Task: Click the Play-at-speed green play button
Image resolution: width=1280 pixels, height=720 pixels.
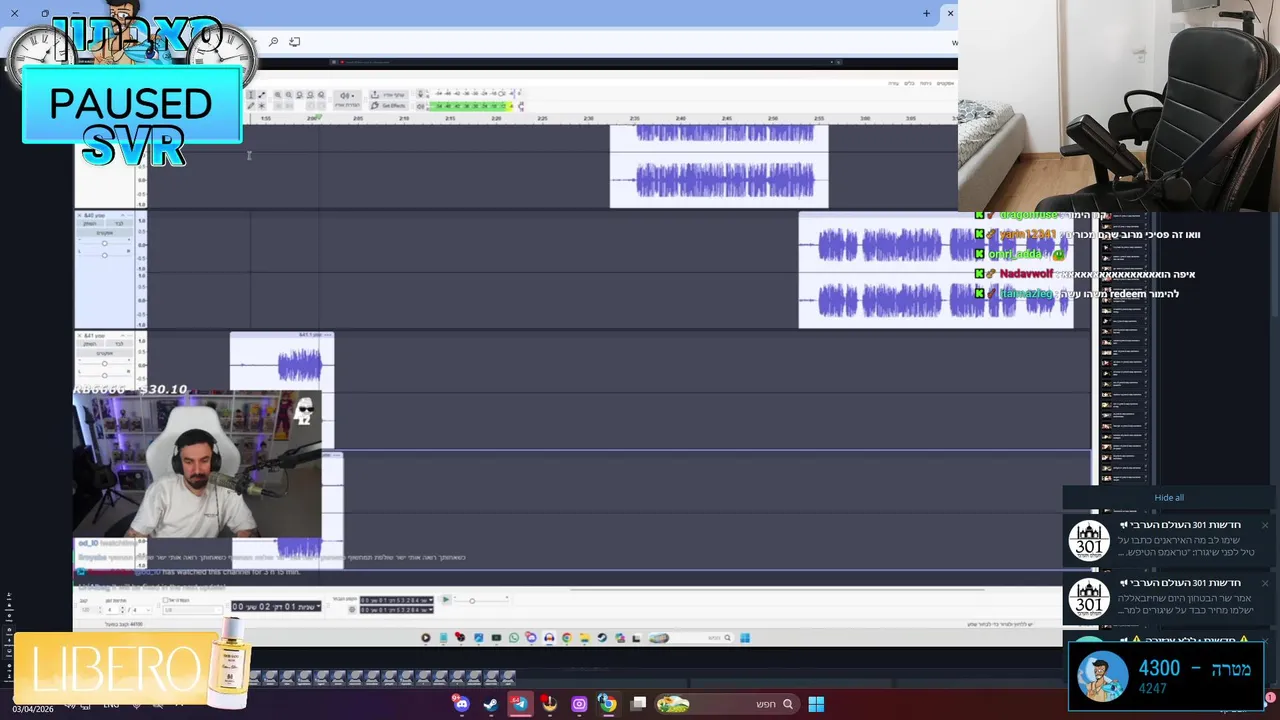Action: [x=445, y=600]
